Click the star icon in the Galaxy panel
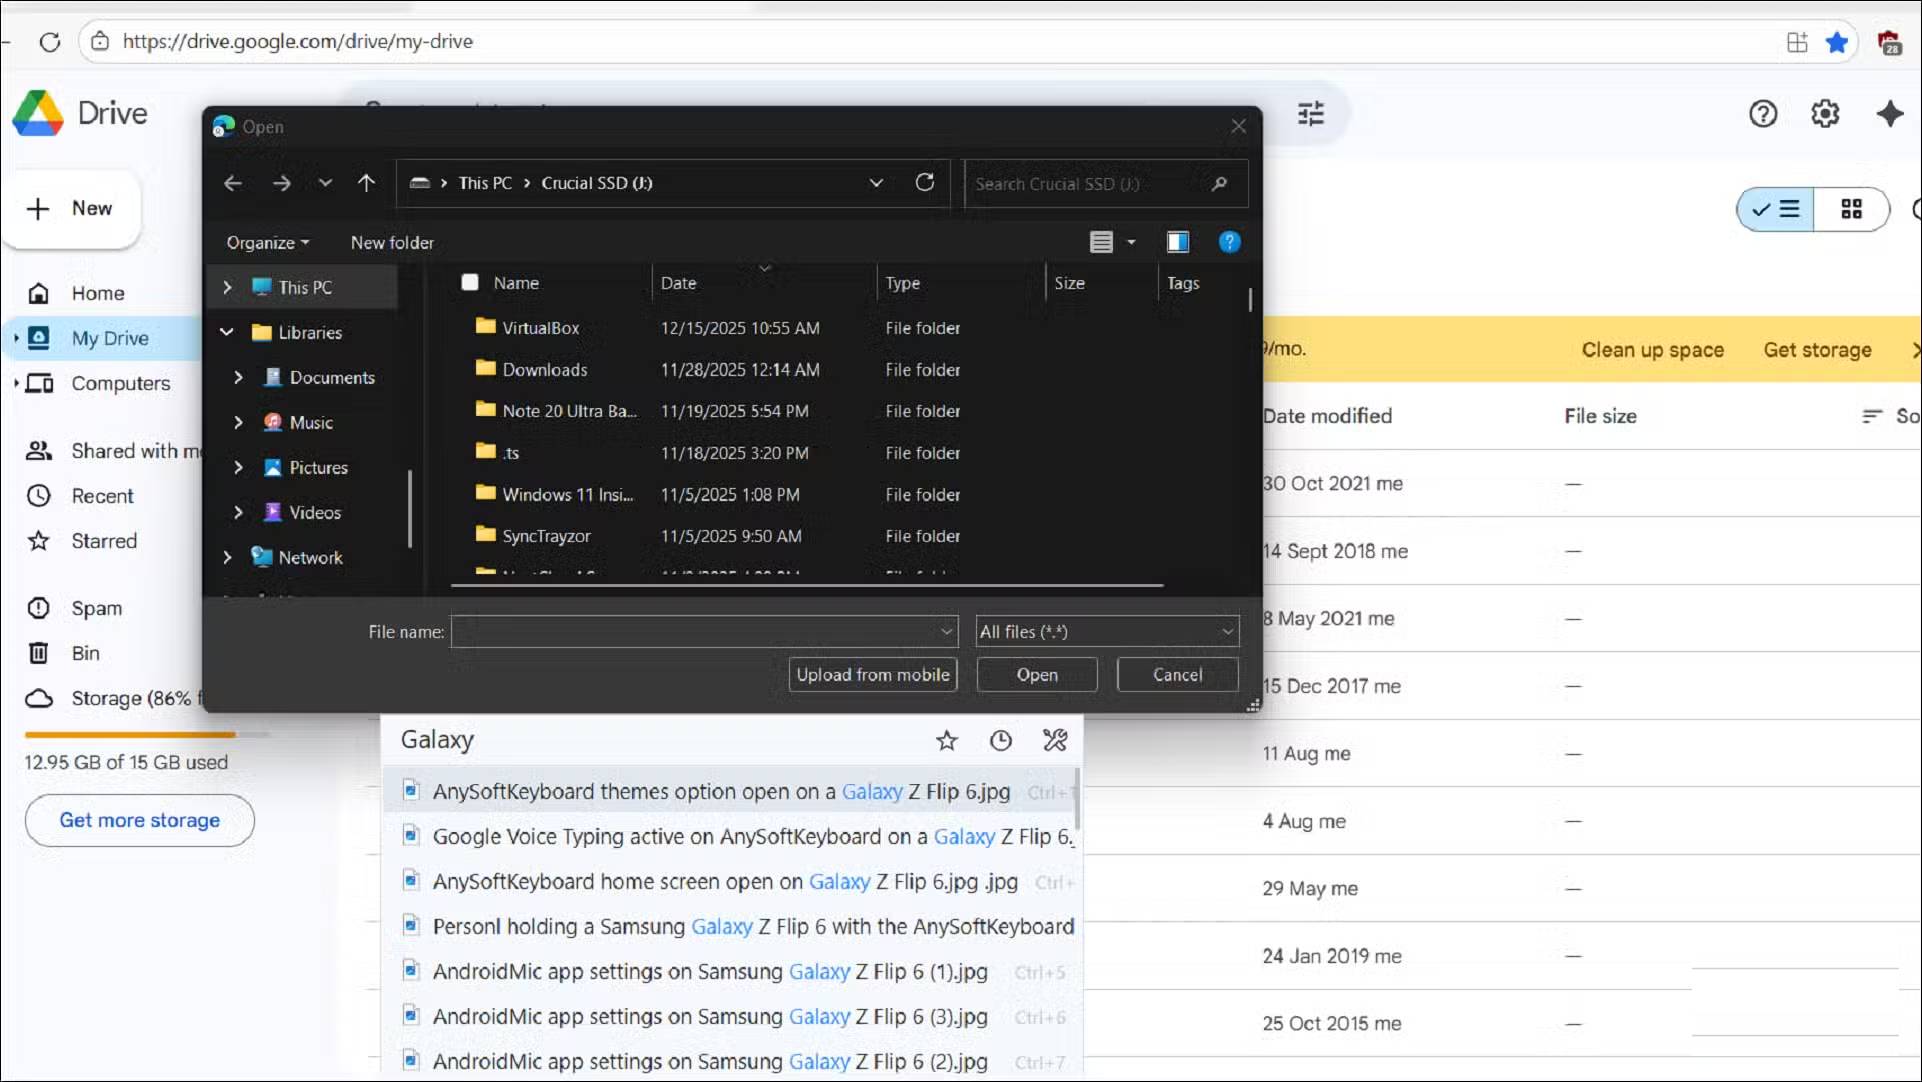 tap(946, 740)
